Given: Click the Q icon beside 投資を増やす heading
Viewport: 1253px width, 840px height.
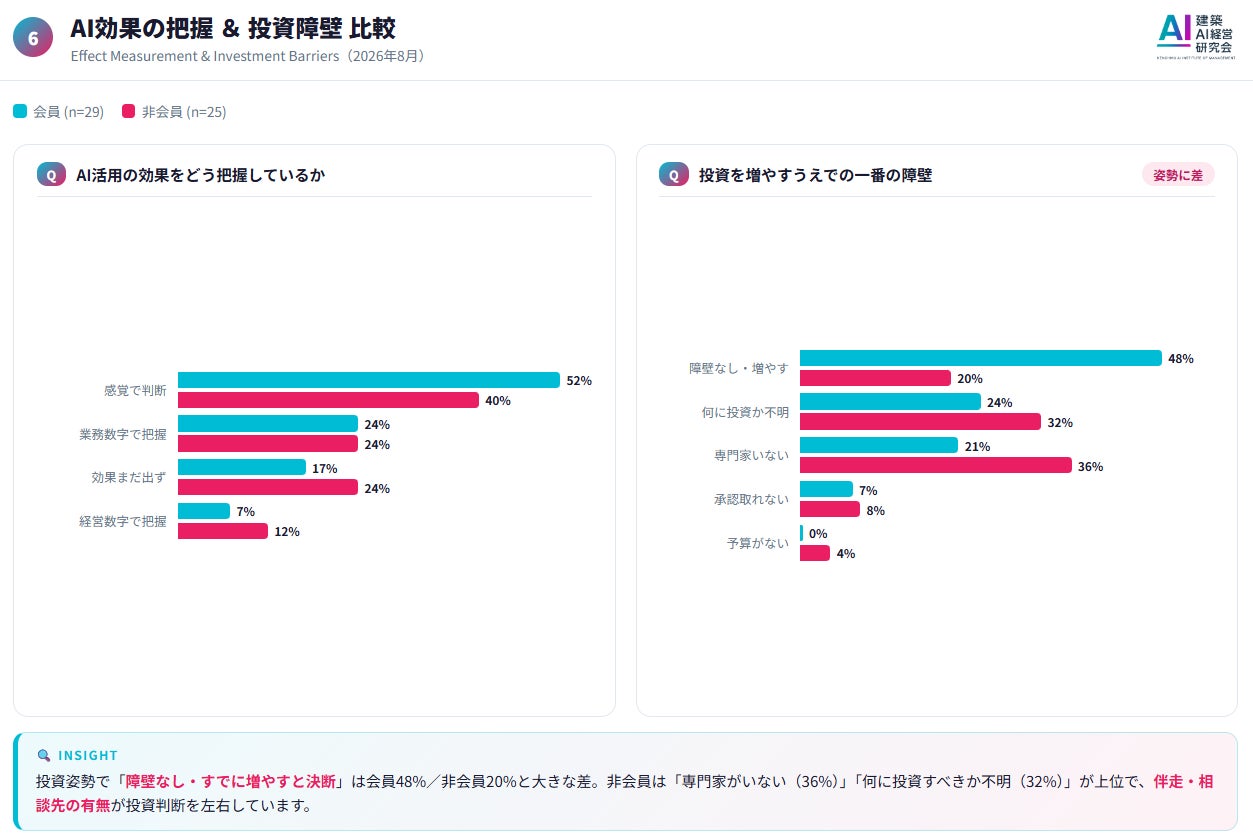Looking at the screenshot, I should (x=673, y=174).
